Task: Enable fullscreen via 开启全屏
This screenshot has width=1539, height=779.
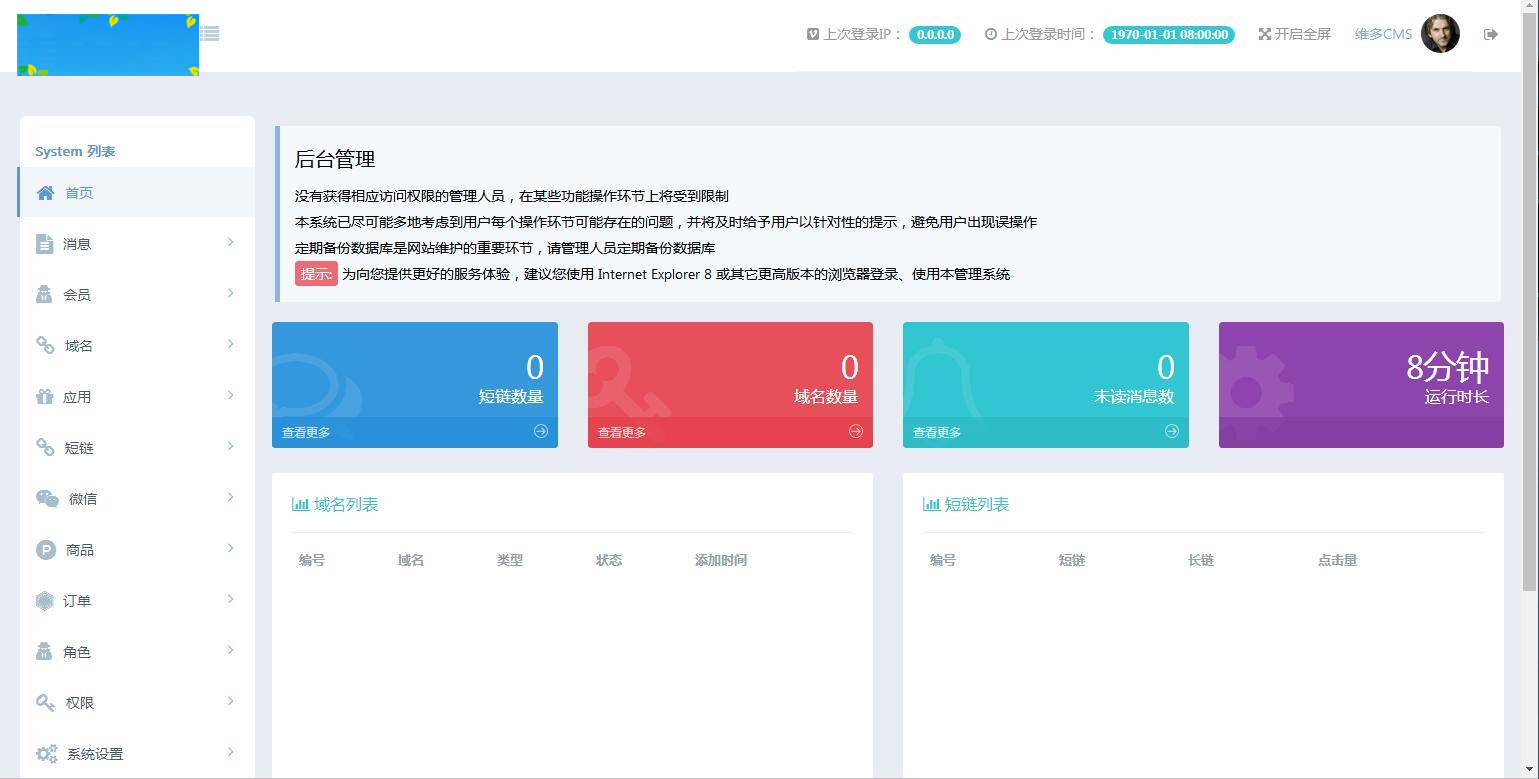Action: tap(1294, 33)
